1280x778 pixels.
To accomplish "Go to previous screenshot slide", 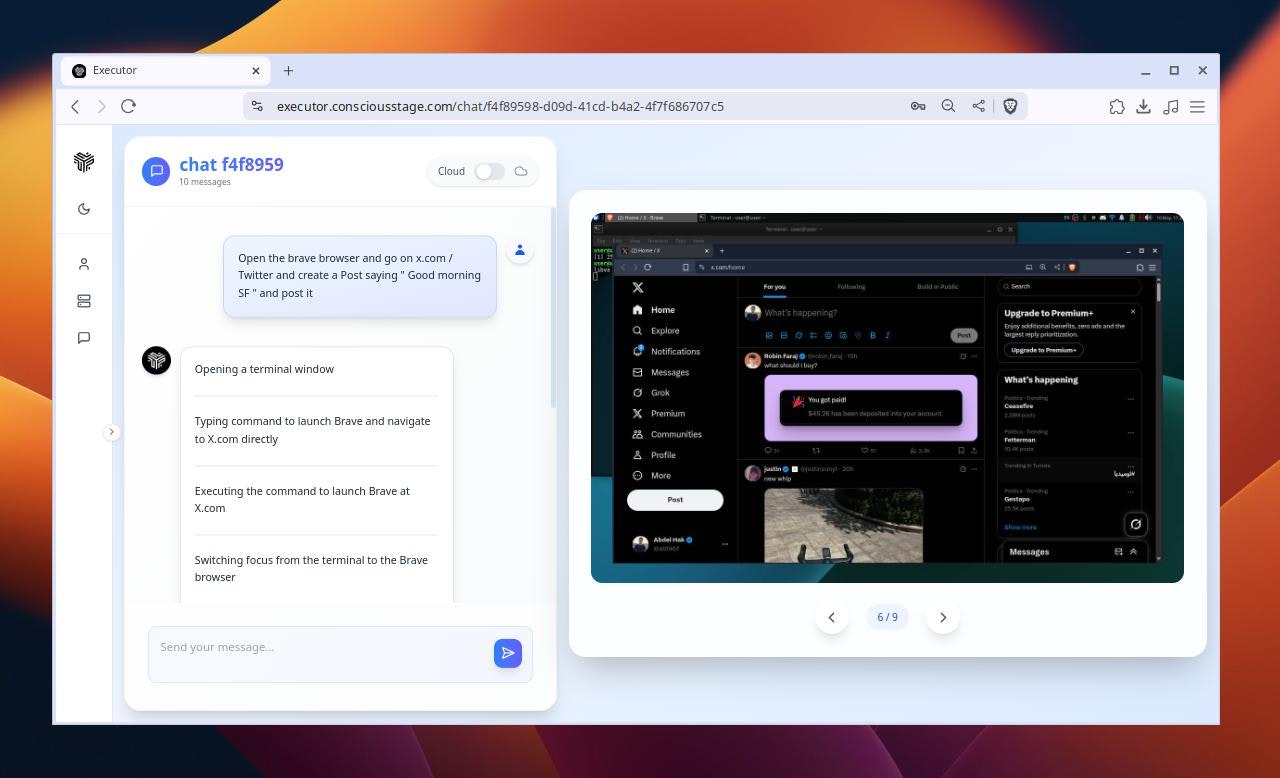I will (831, 617).
